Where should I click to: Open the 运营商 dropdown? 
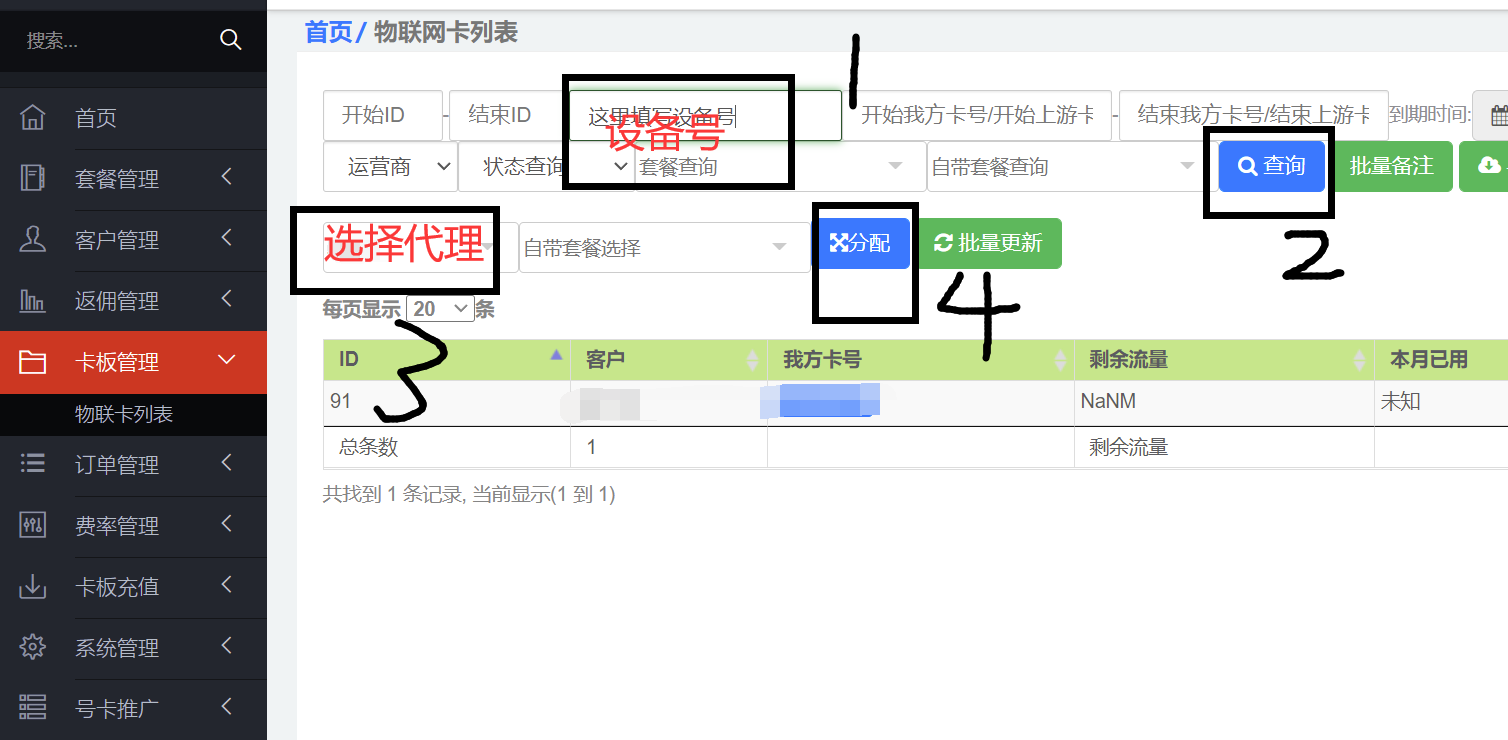389,167
